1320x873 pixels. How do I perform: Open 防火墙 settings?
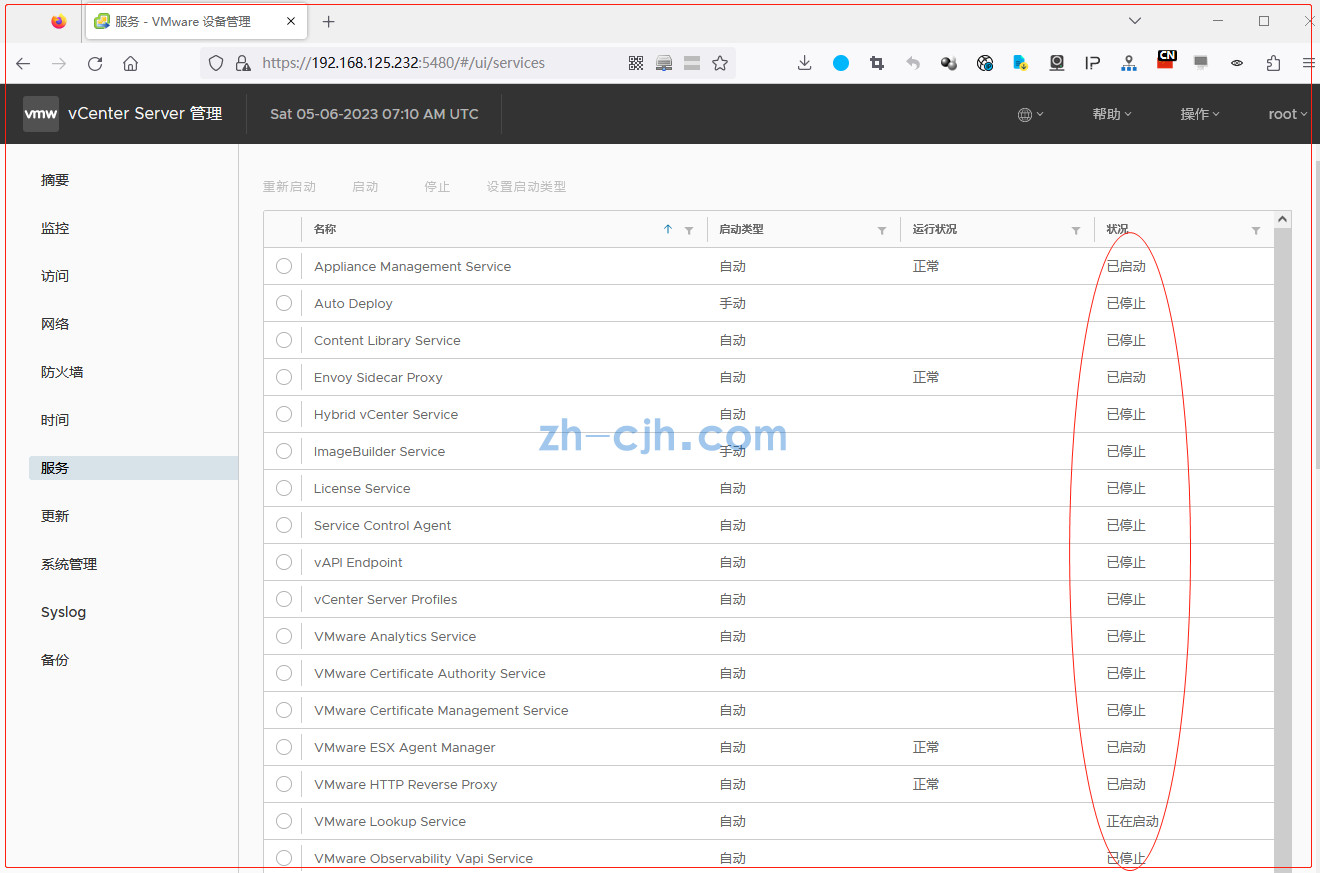[62, 372]
